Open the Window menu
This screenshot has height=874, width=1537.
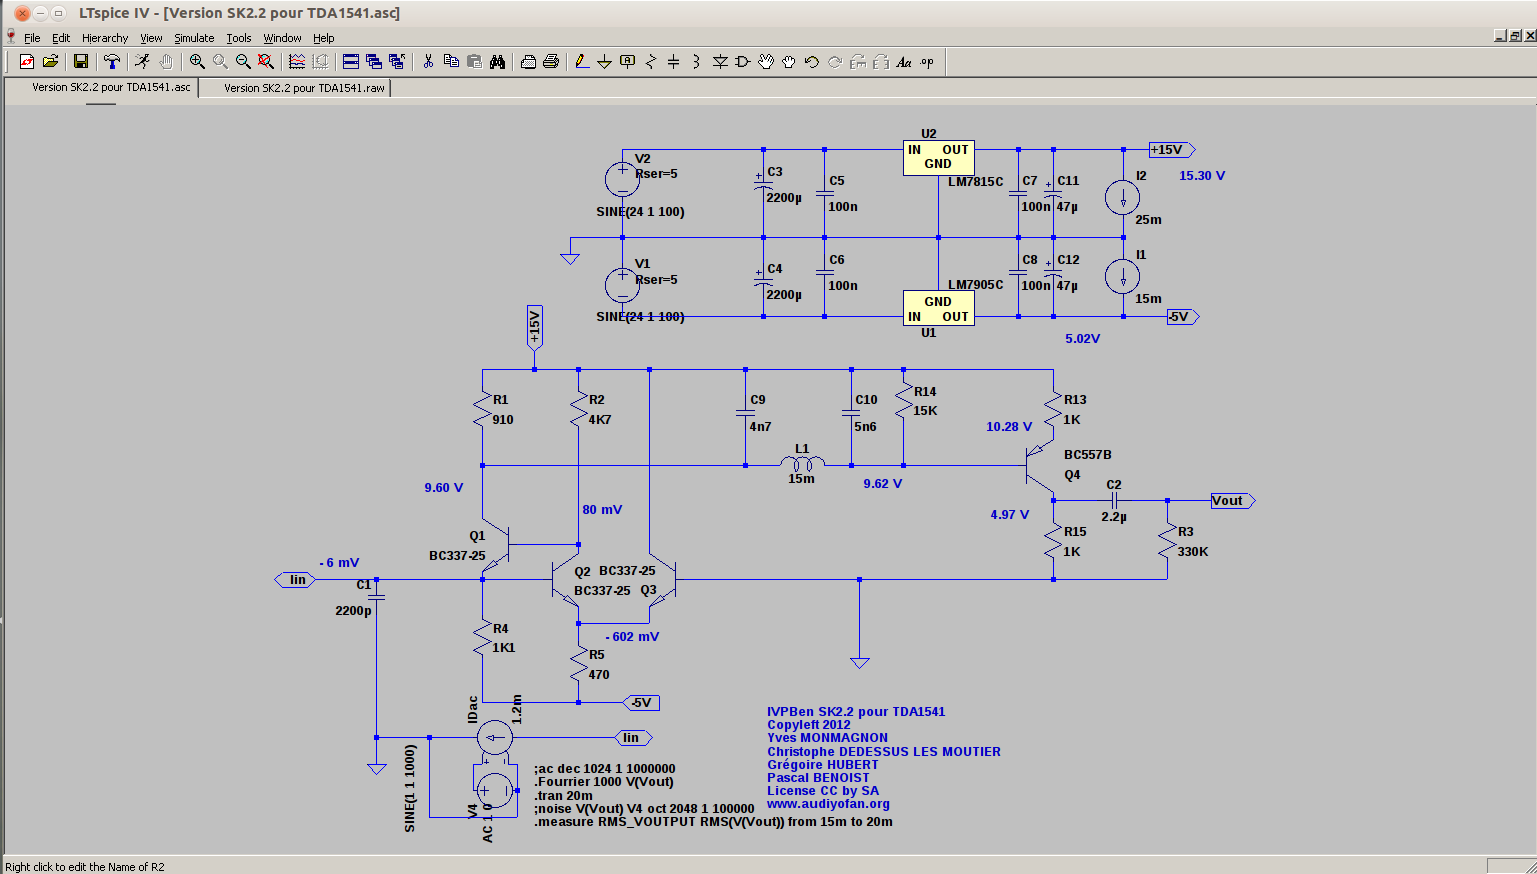pyautogui.click(x=282, y=38)
